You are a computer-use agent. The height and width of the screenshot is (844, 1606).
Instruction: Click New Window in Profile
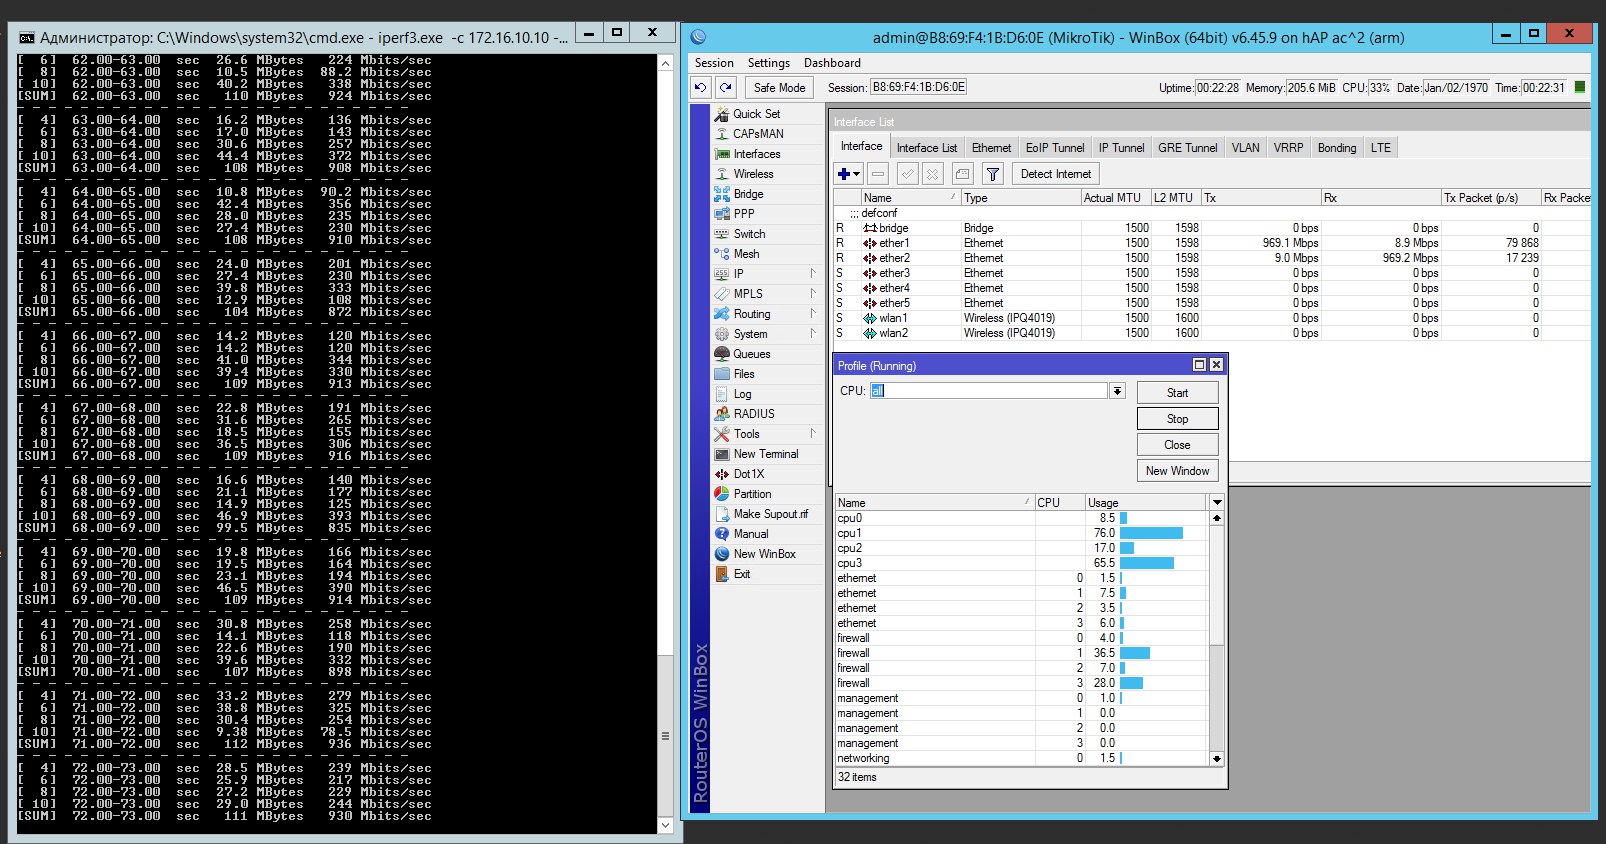click(x=1177, y=471)
